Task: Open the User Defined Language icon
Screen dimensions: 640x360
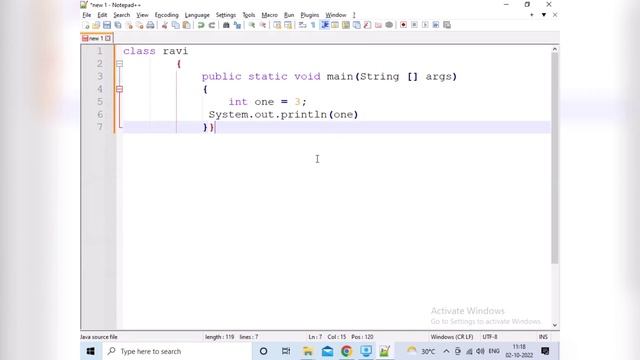Action: (335, 25)
